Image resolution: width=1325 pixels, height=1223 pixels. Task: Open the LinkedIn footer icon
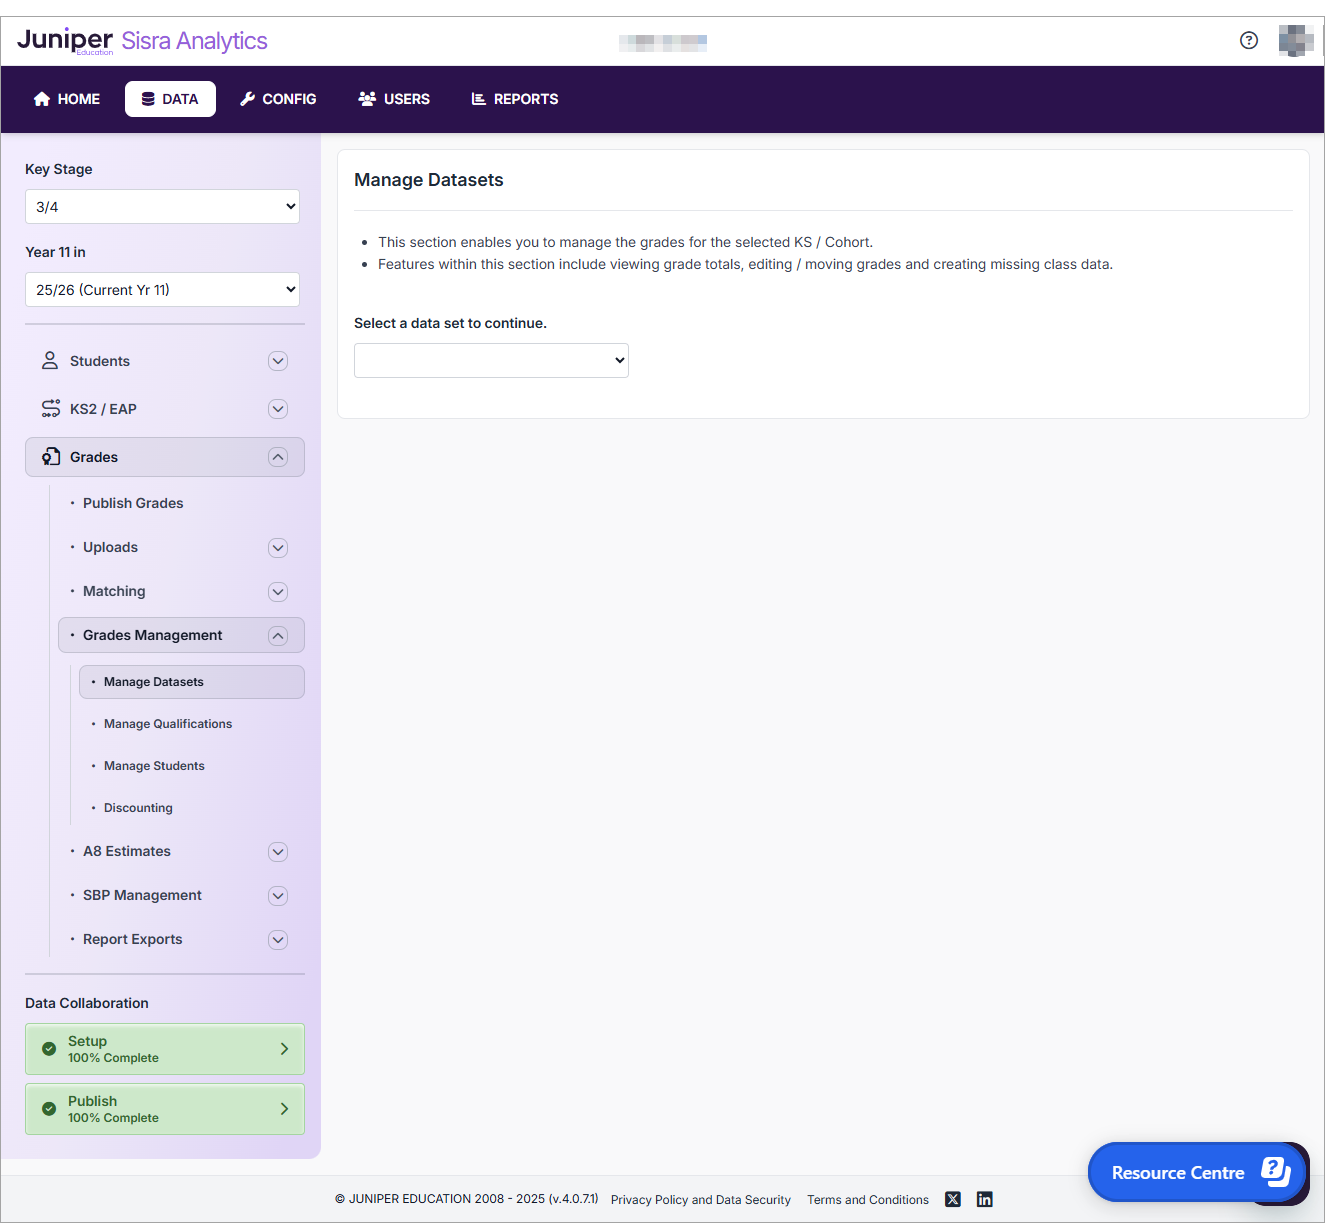click(x=985, y=1199)
